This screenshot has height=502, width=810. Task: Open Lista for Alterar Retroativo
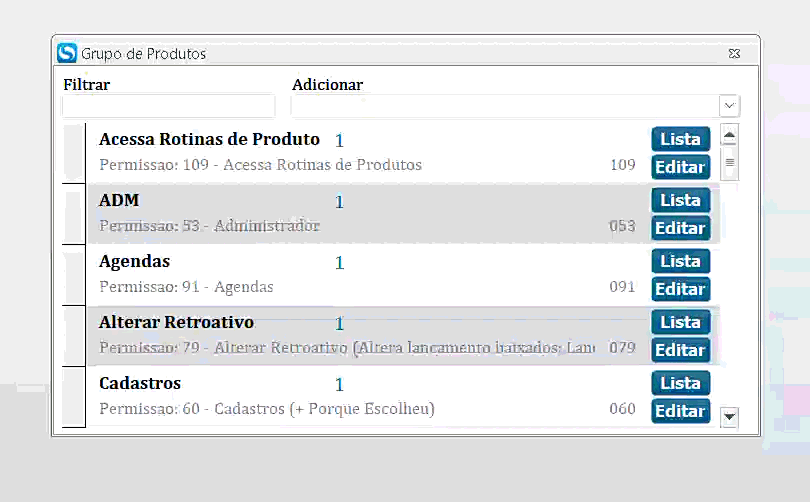point(680,322)
